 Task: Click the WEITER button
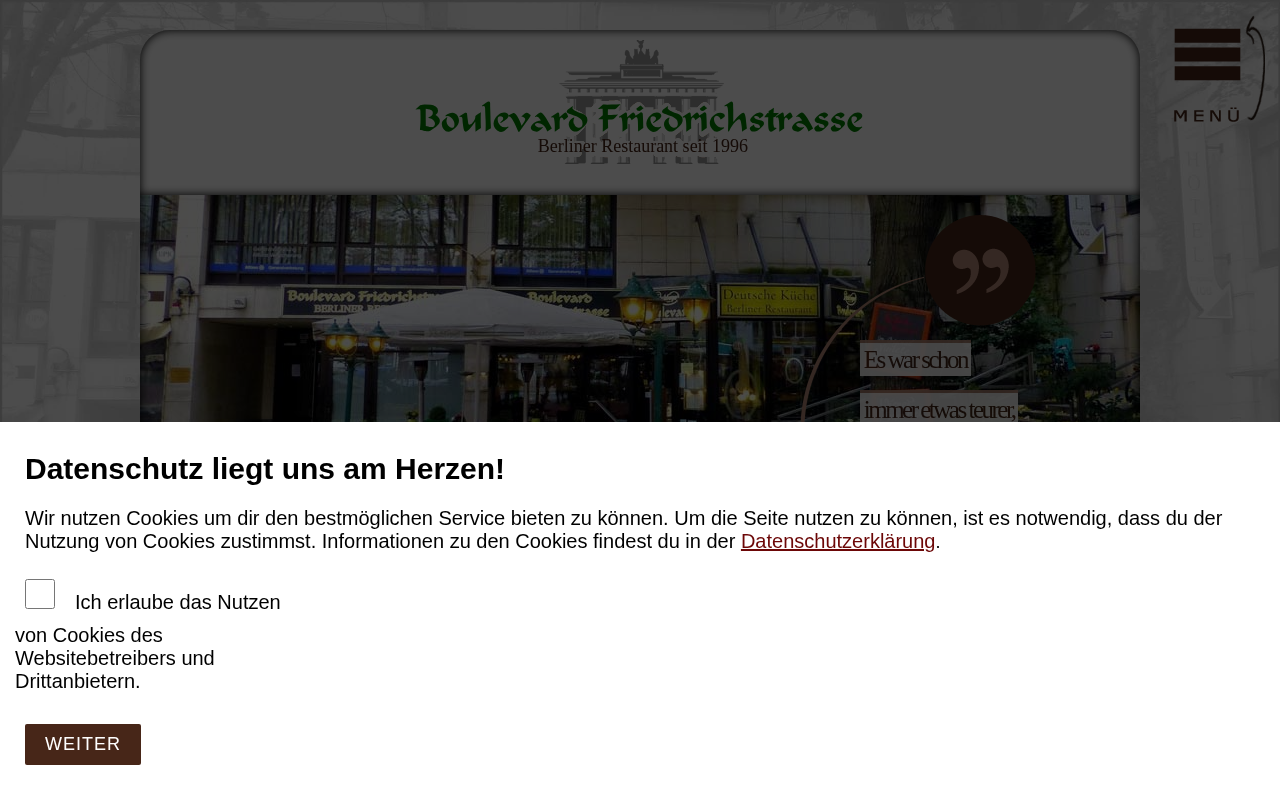pos(83,744)
